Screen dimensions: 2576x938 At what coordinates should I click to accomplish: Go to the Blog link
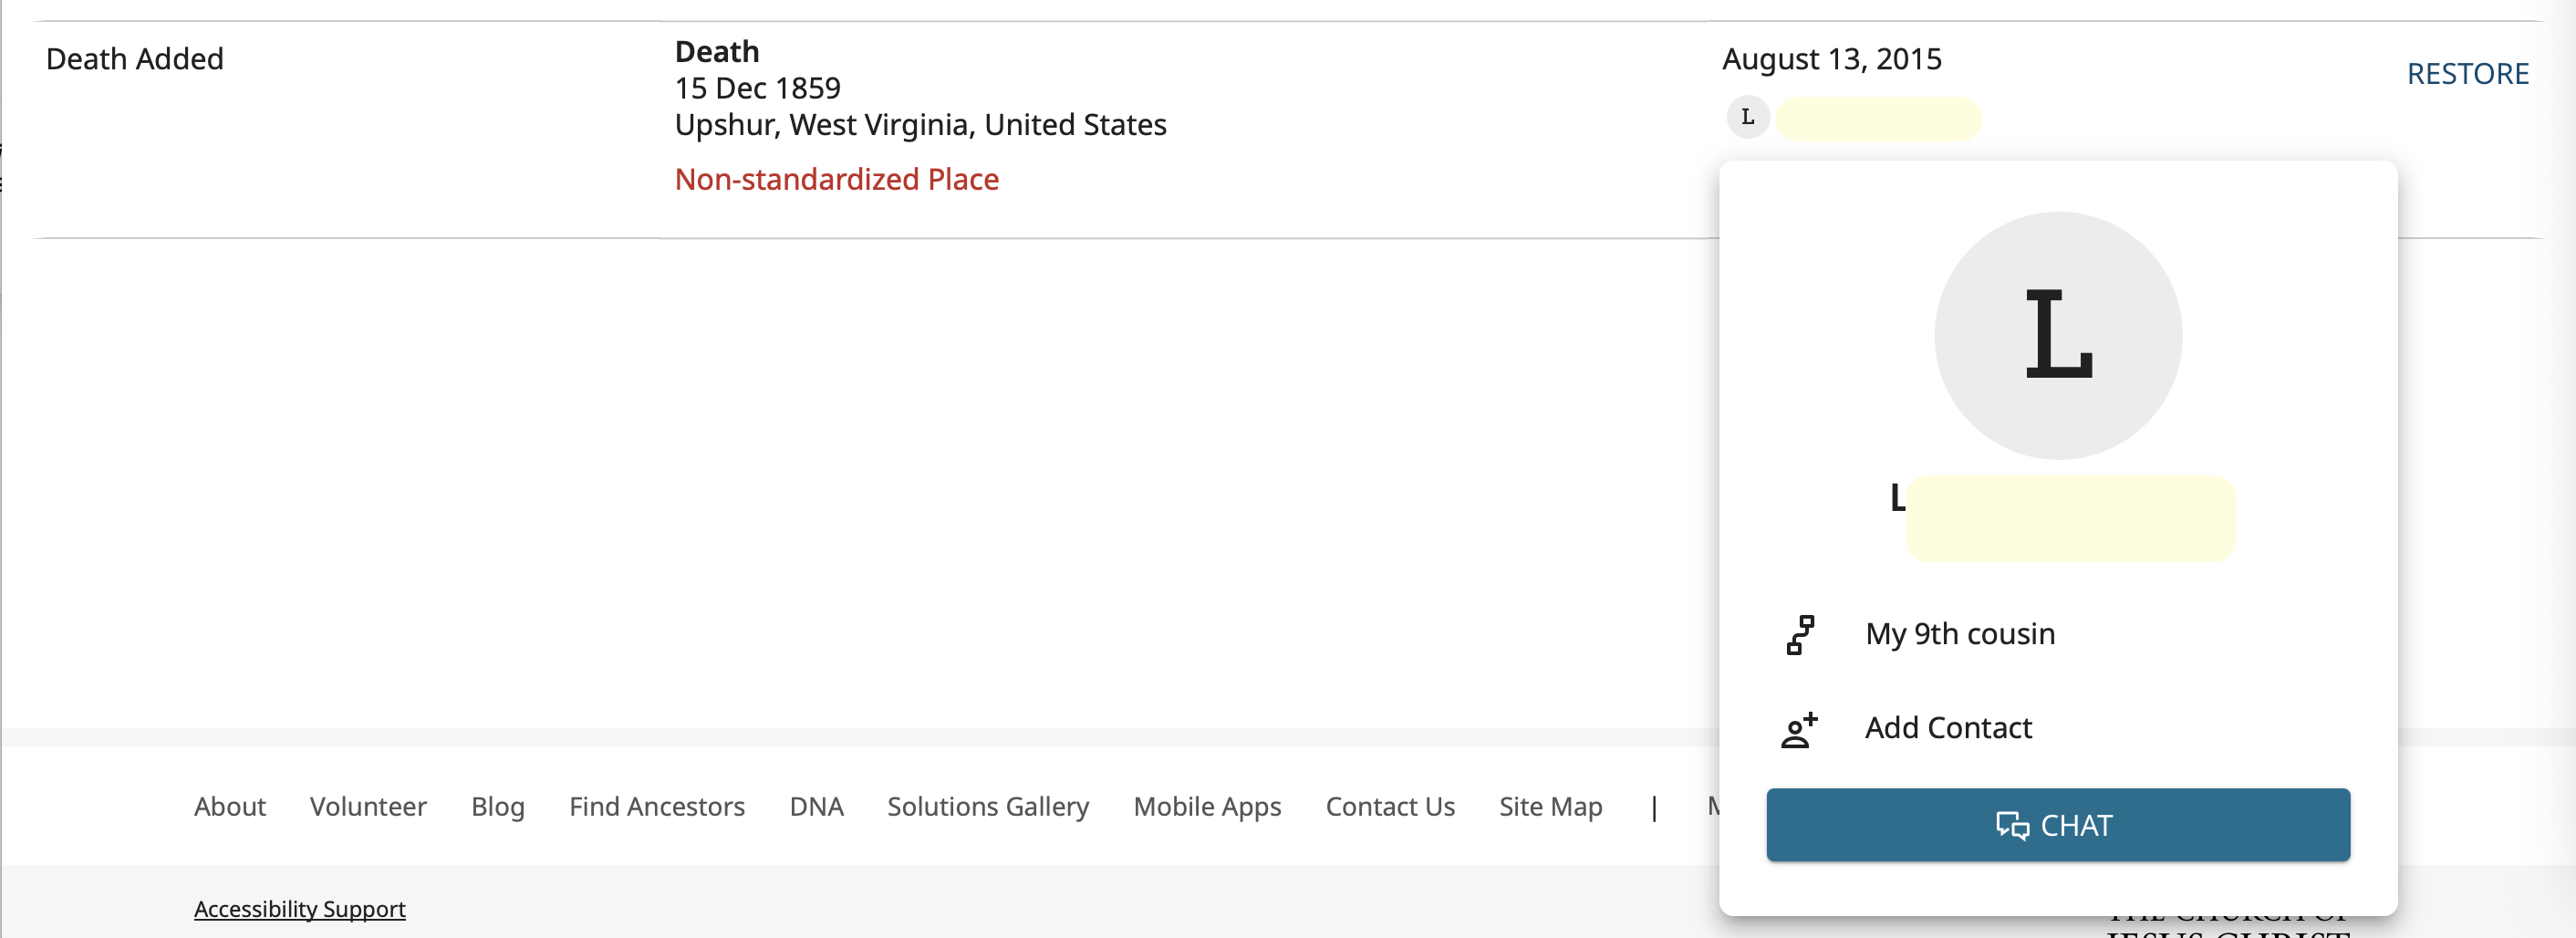[x=498, y=806]
